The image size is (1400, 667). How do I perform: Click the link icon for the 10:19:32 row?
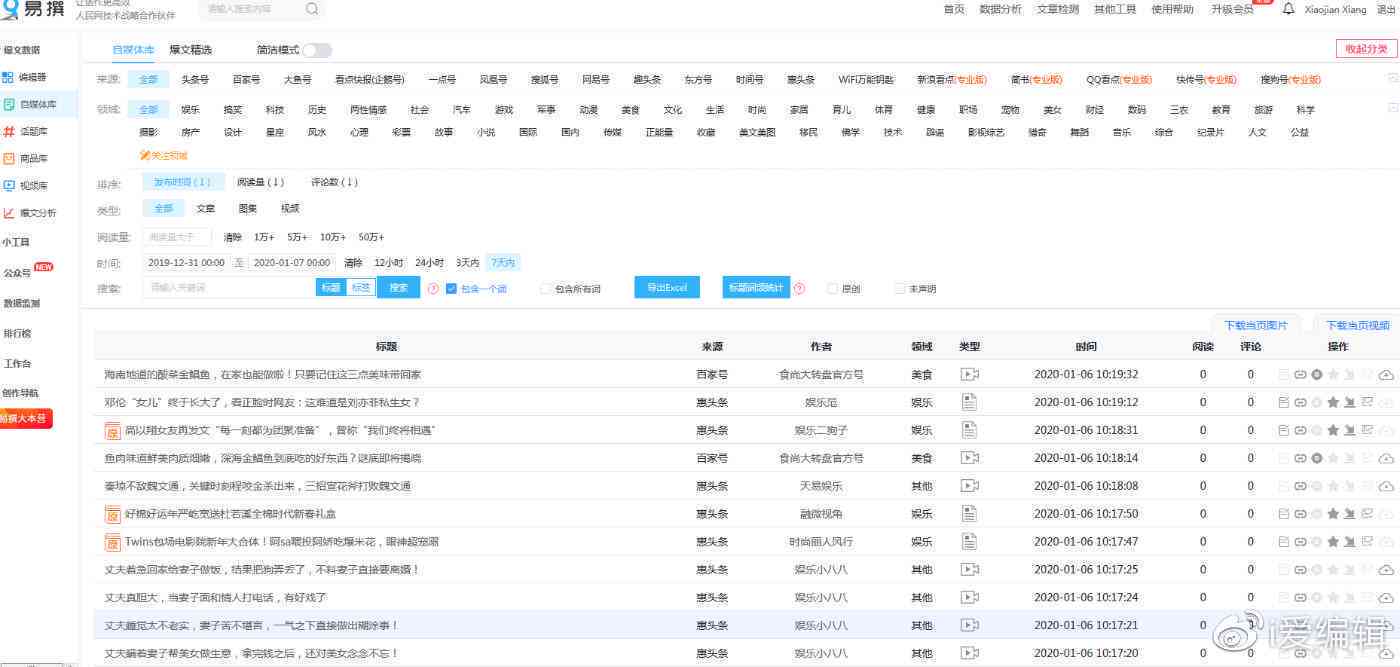(x=1301, y=374)
